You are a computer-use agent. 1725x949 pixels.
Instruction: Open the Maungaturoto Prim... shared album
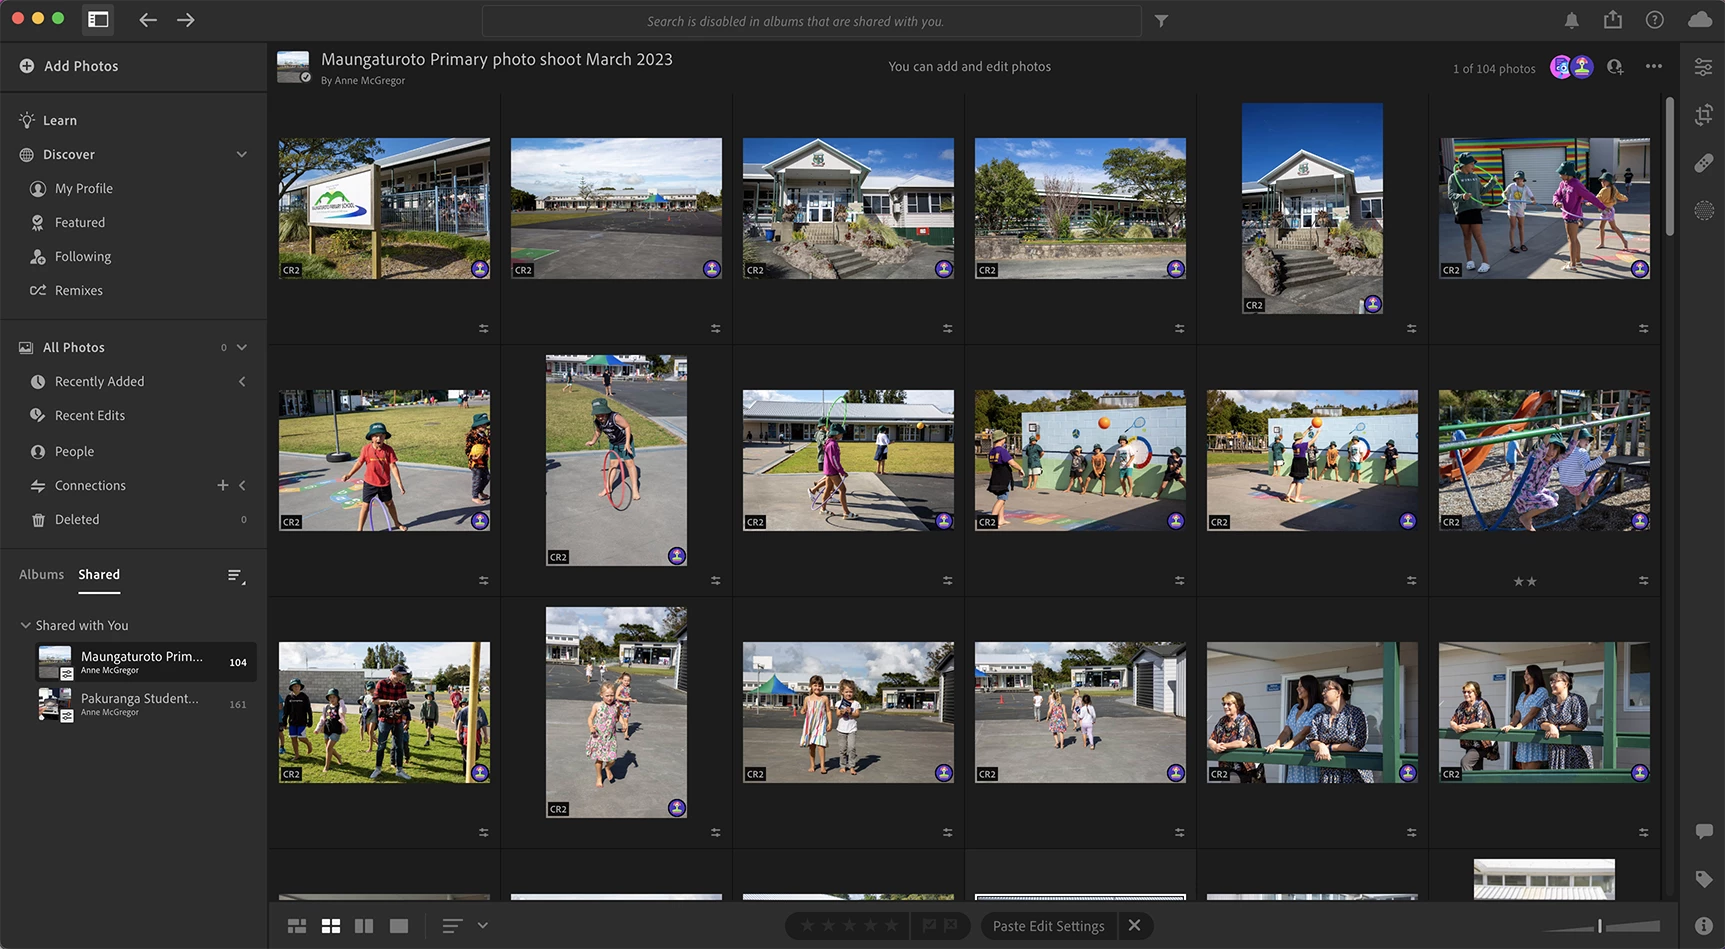point(144,662)
